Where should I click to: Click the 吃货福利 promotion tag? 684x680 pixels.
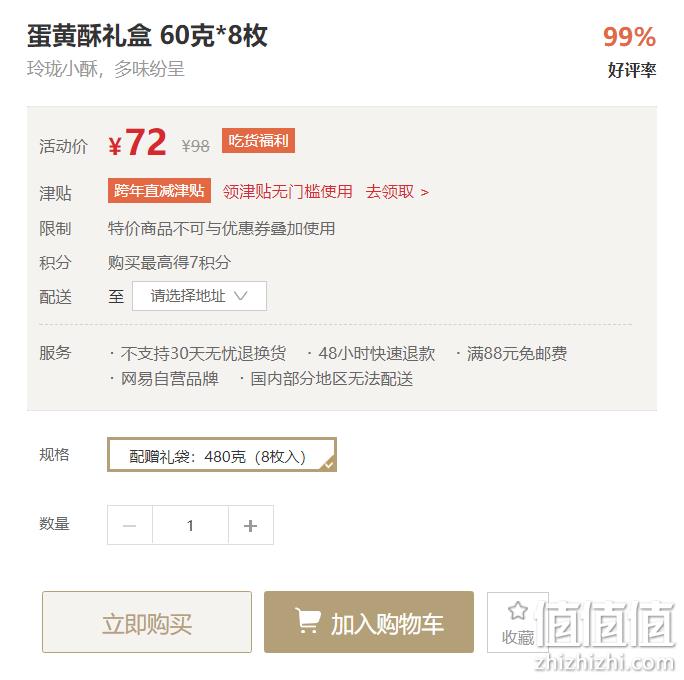coord(258,140)
